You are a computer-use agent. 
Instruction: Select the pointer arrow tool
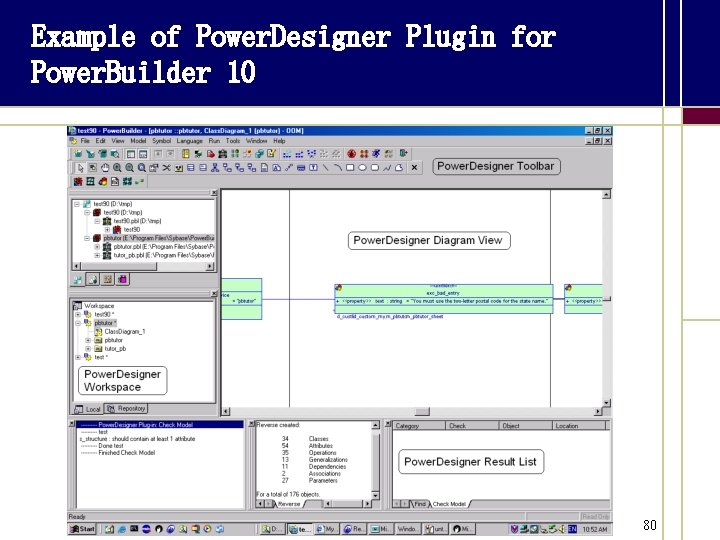click(81, 168)
